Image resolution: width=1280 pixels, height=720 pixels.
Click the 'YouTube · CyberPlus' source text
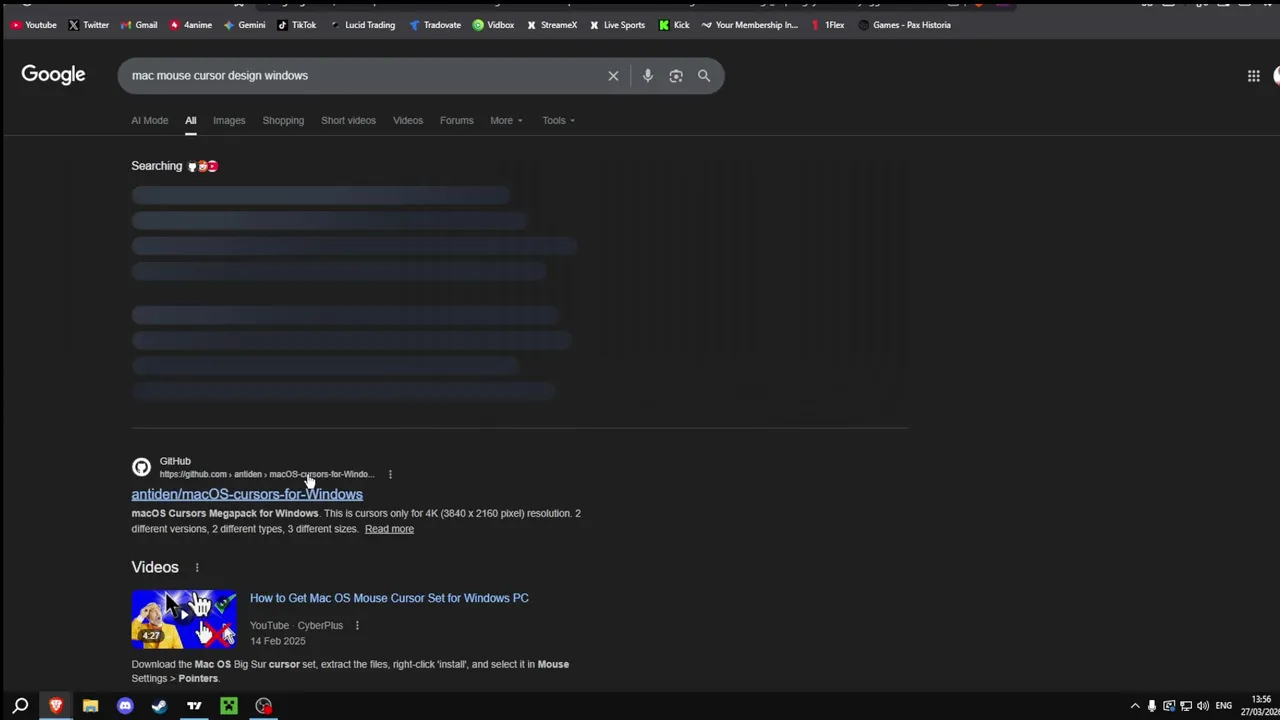[296, 626]
